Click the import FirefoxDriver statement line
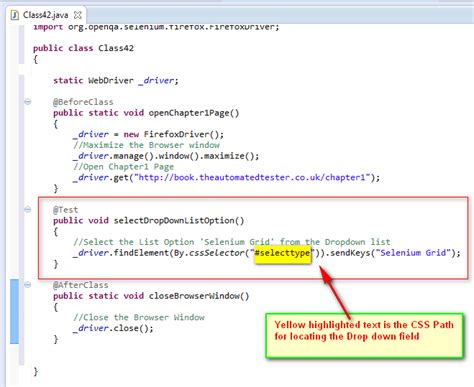 coord(156,27)
